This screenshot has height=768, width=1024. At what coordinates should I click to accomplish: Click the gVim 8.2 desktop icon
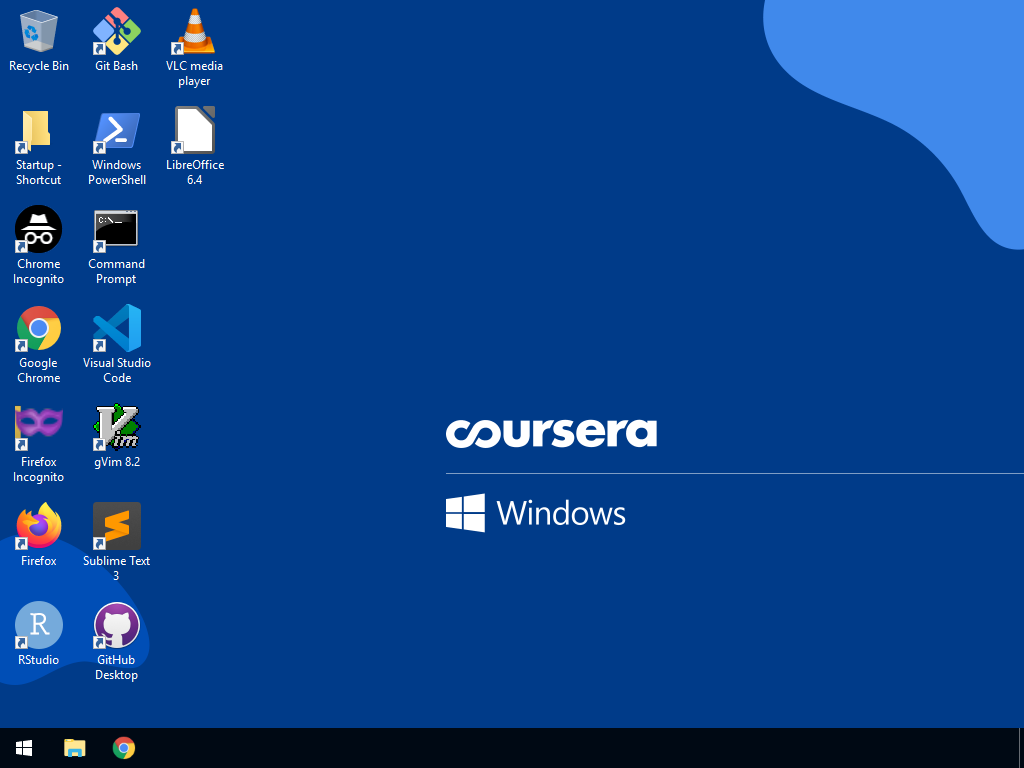116,427
